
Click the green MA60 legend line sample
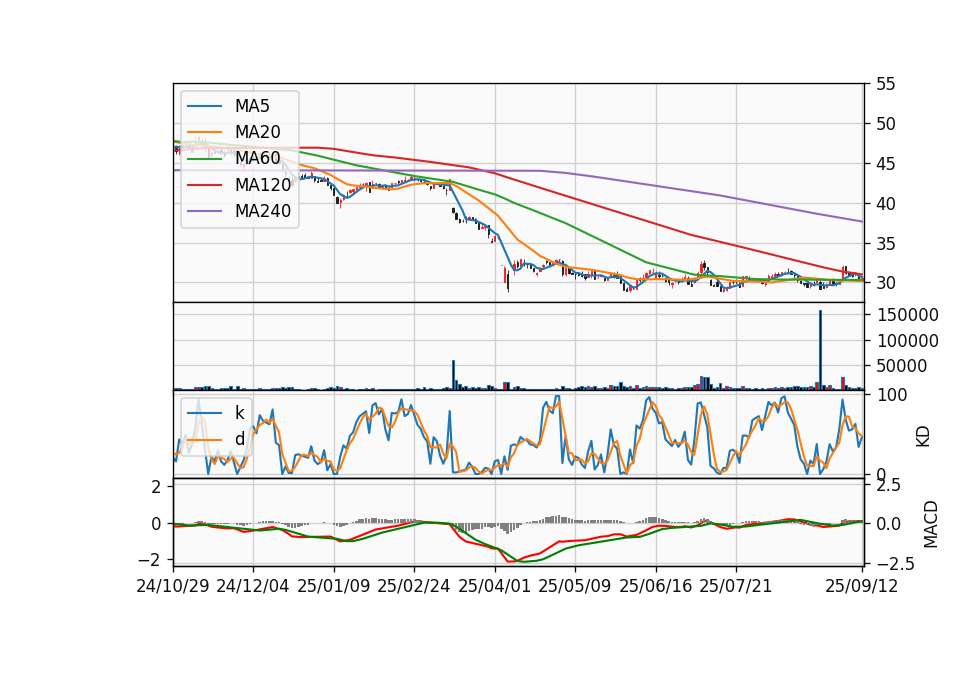point(204,159)
